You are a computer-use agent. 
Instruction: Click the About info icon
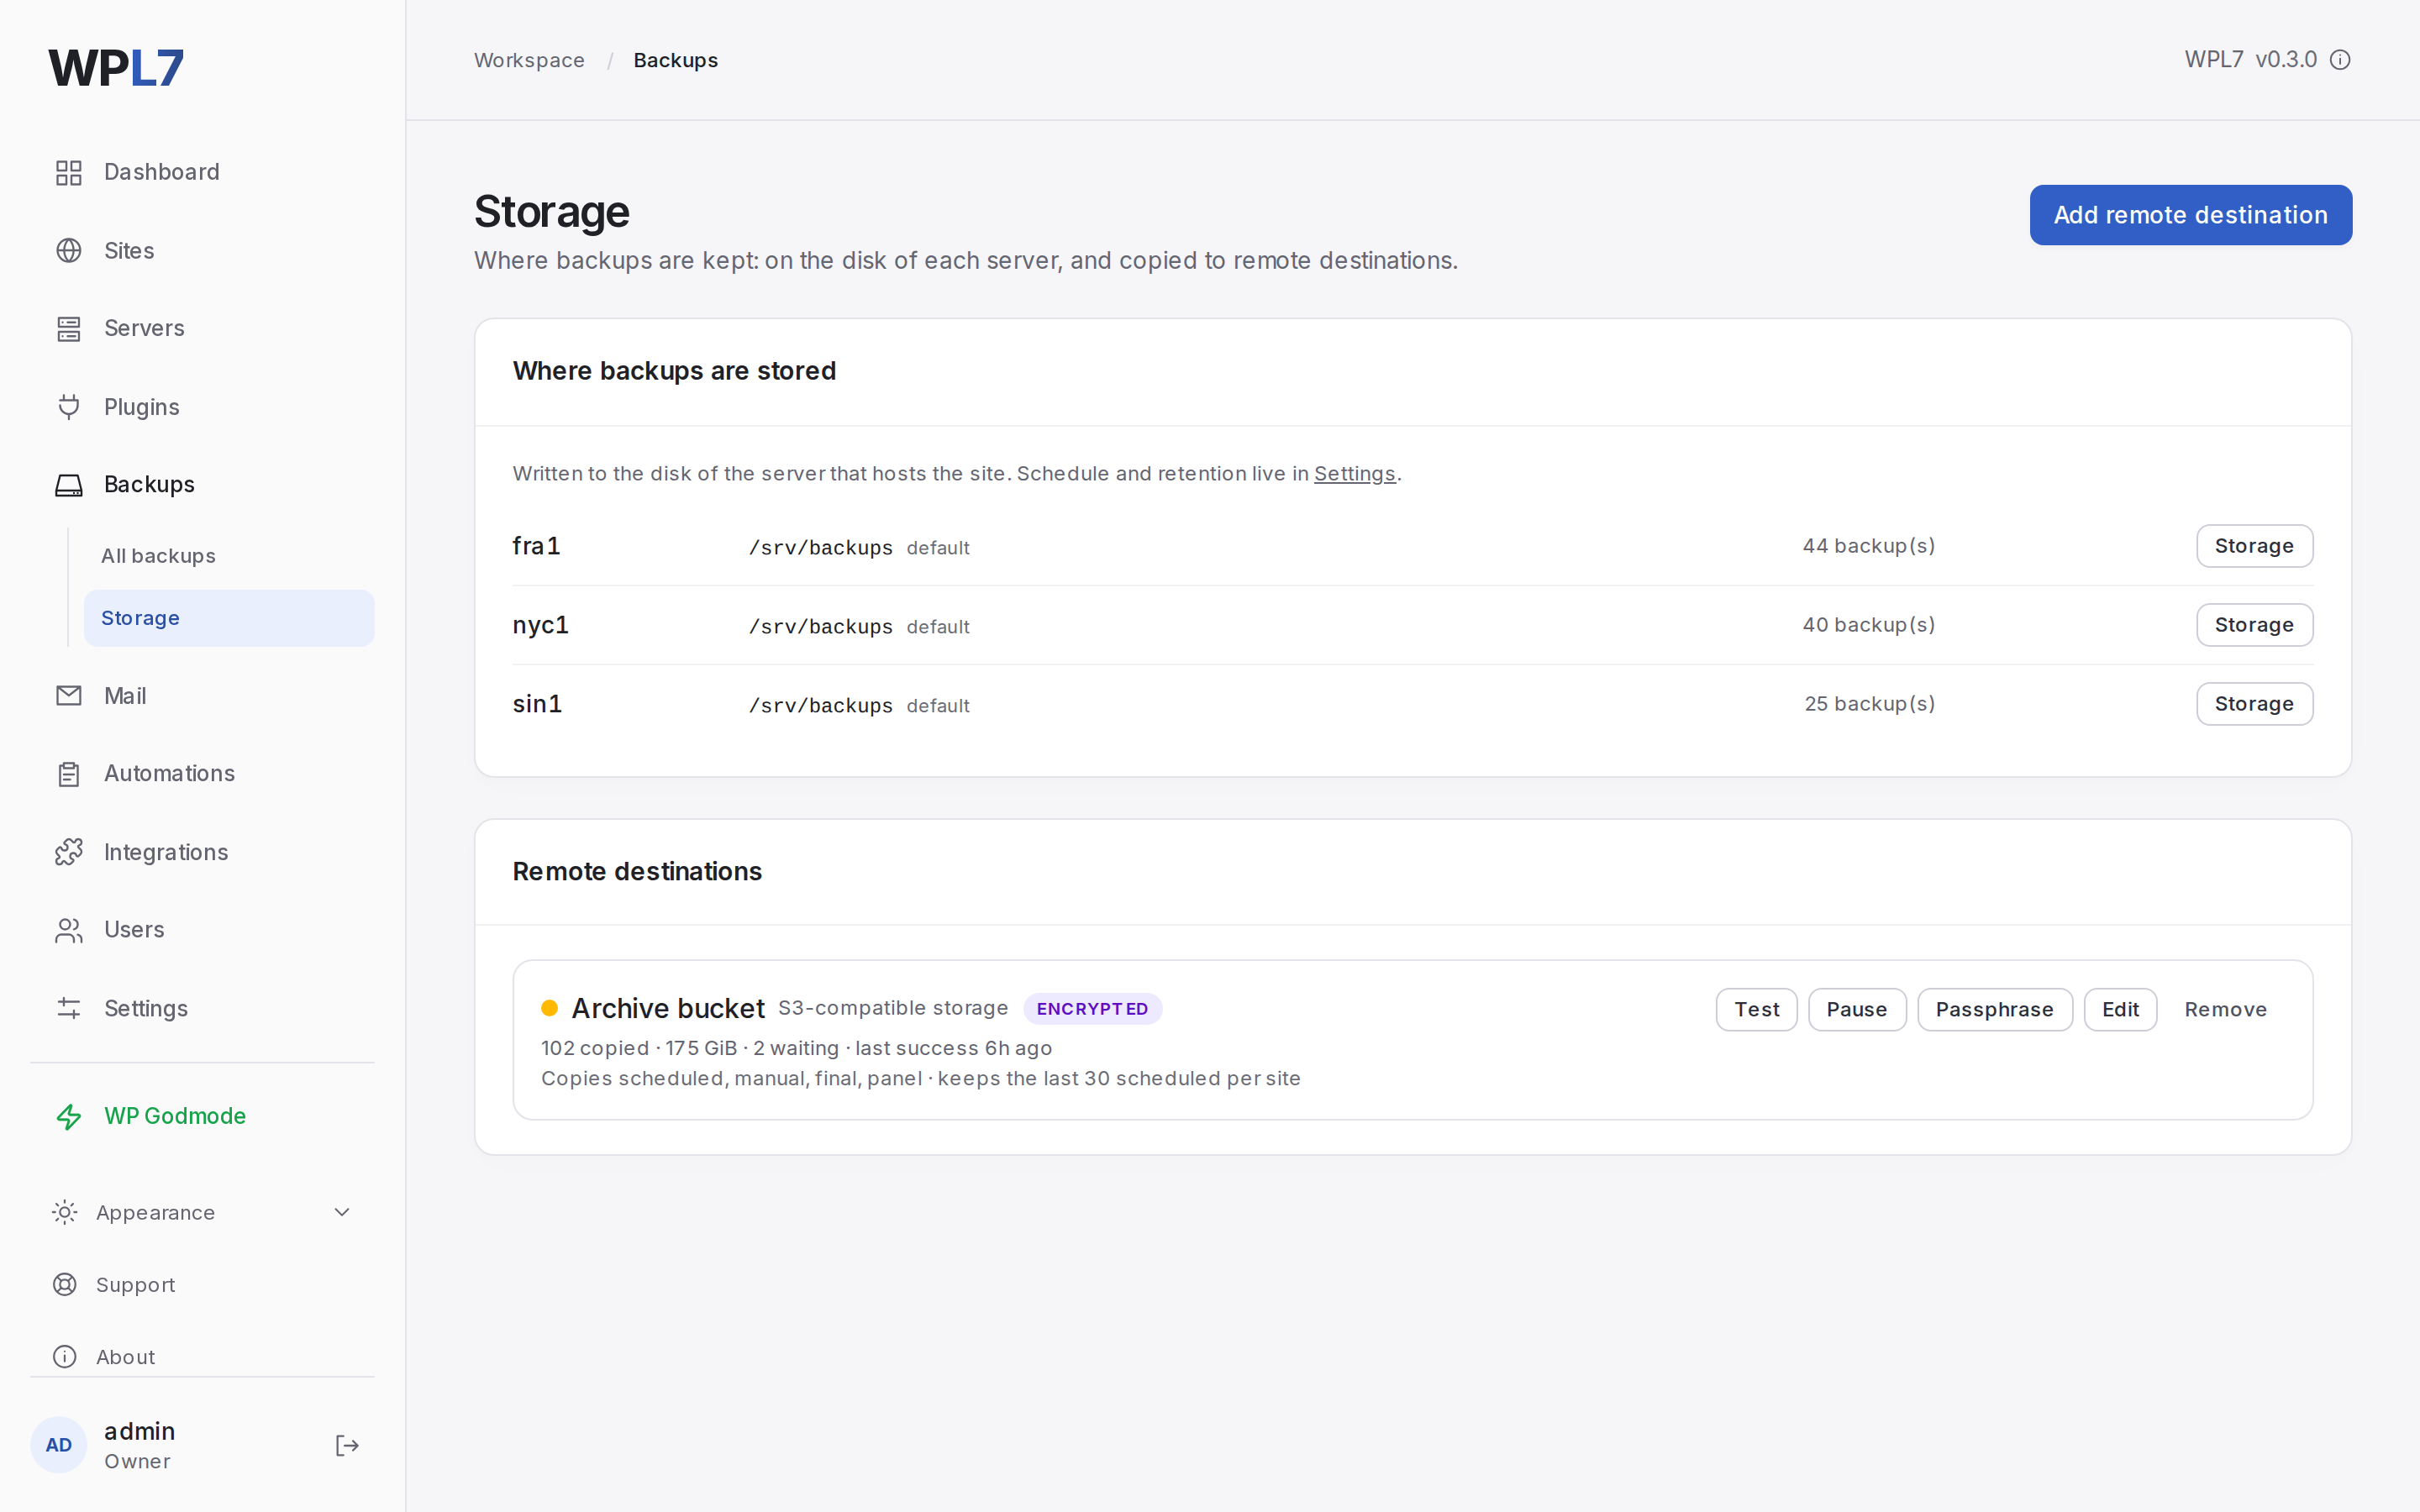click(x=65, y=1356)
